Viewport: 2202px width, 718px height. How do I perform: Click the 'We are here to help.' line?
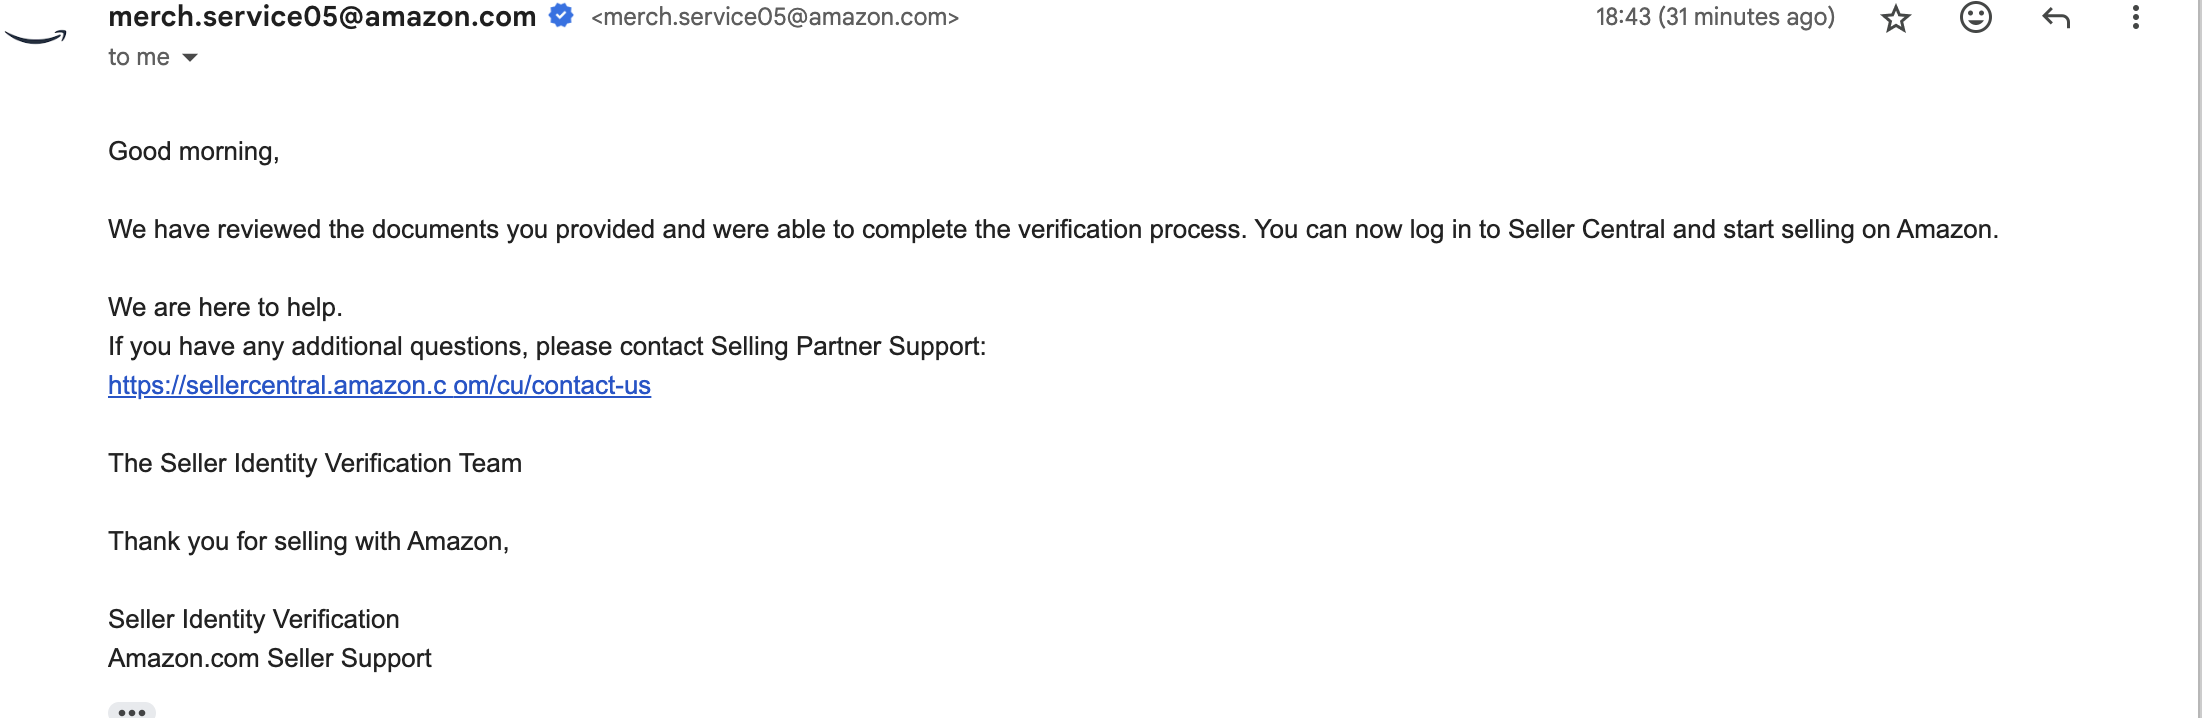point(225,307)
